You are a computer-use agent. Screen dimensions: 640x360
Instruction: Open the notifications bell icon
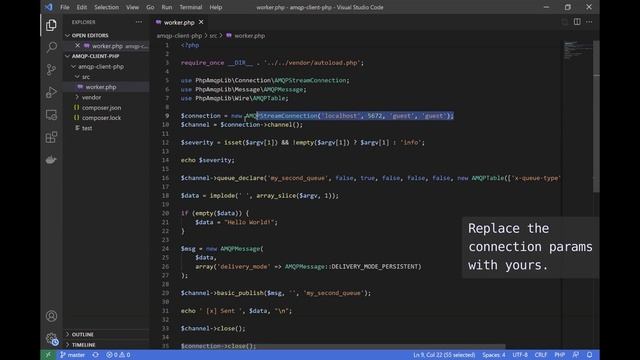(x=590, y=355)
